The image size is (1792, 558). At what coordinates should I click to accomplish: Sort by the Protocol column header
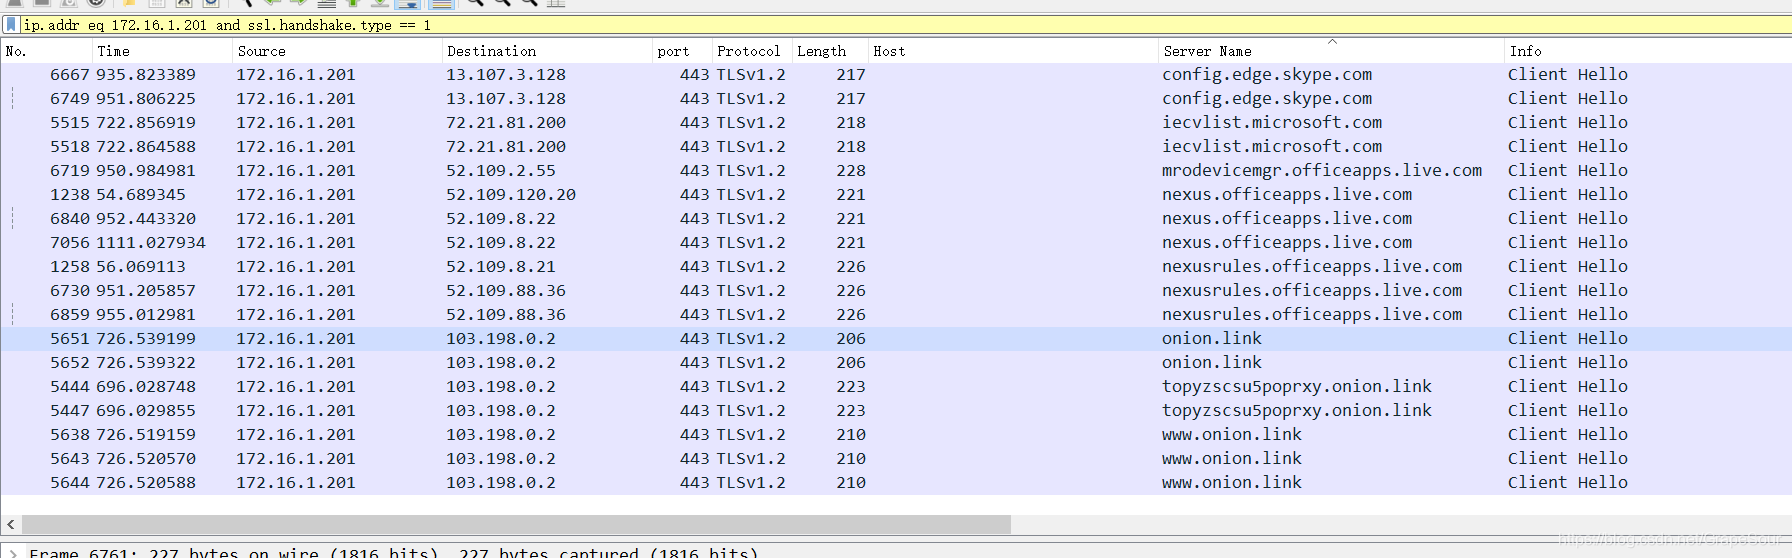point(751,51)
